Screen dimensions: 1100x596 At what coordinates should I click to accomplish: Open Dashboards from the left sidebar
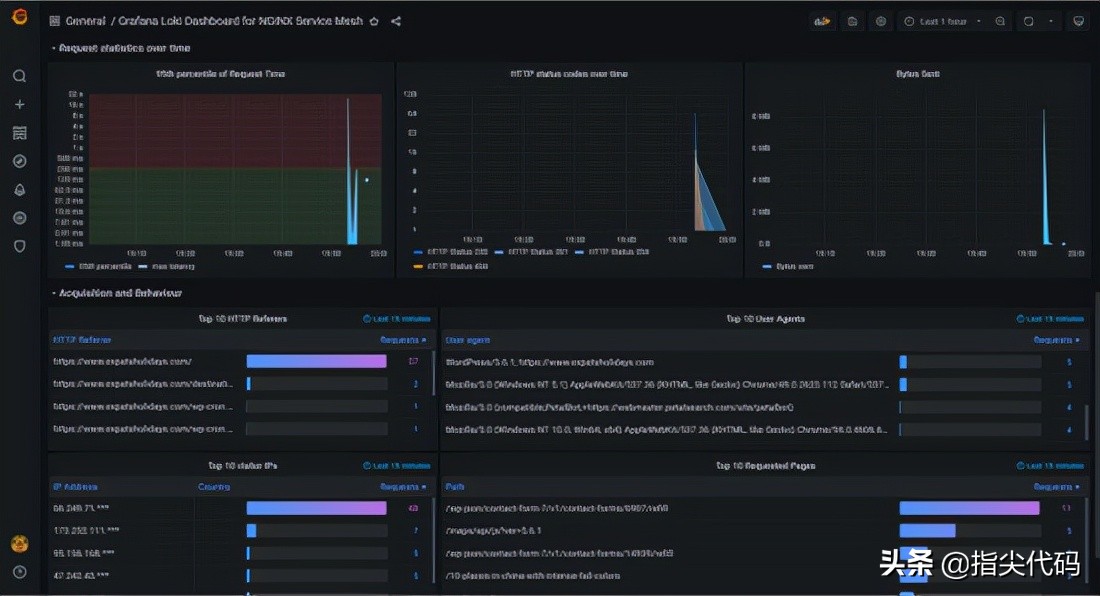19,133
